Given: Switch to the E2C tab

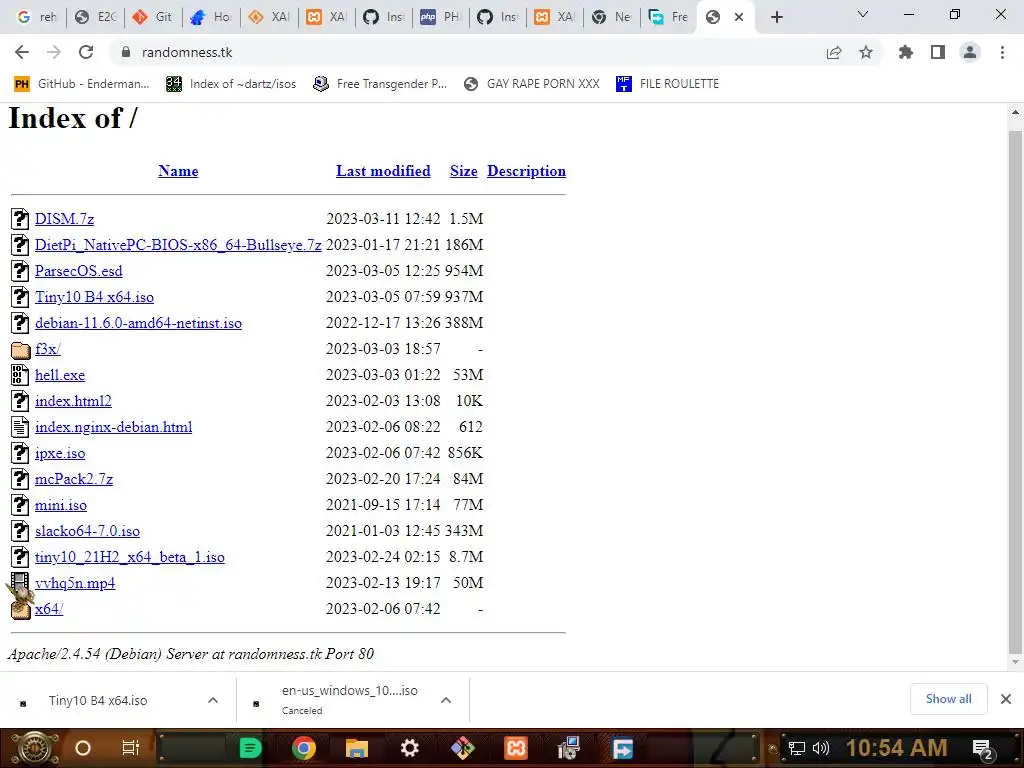Looking at the screenshot, I should pyautogui.click(x=95, y=17).
